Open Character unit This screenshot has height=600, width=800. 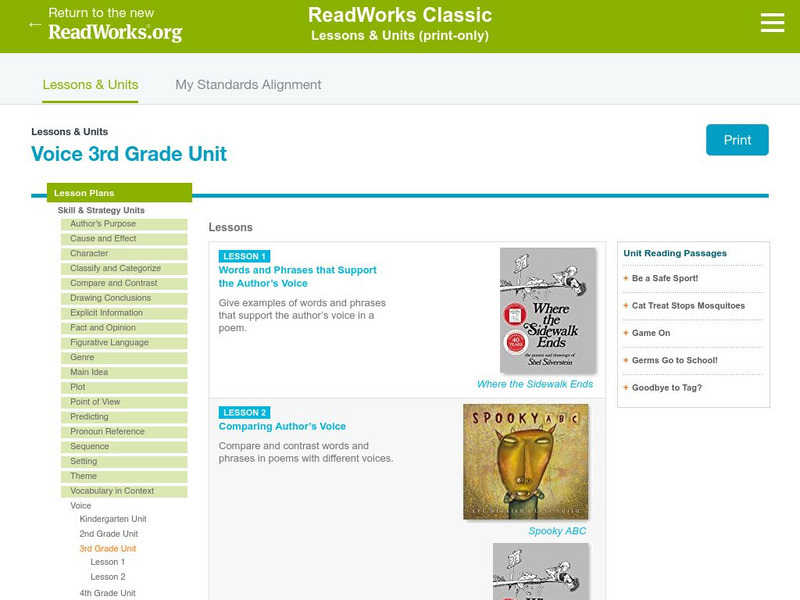click(124, 254)
